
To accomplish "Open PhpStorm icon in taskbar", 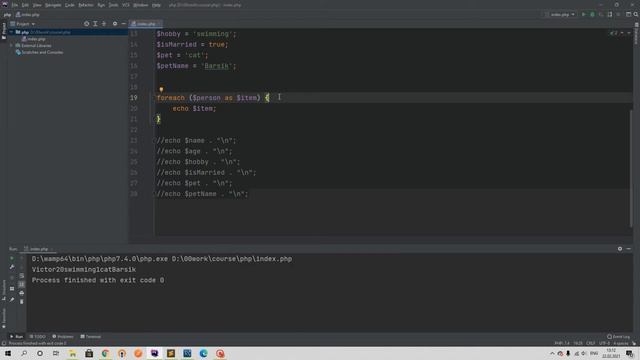I will tap(155, 353).
